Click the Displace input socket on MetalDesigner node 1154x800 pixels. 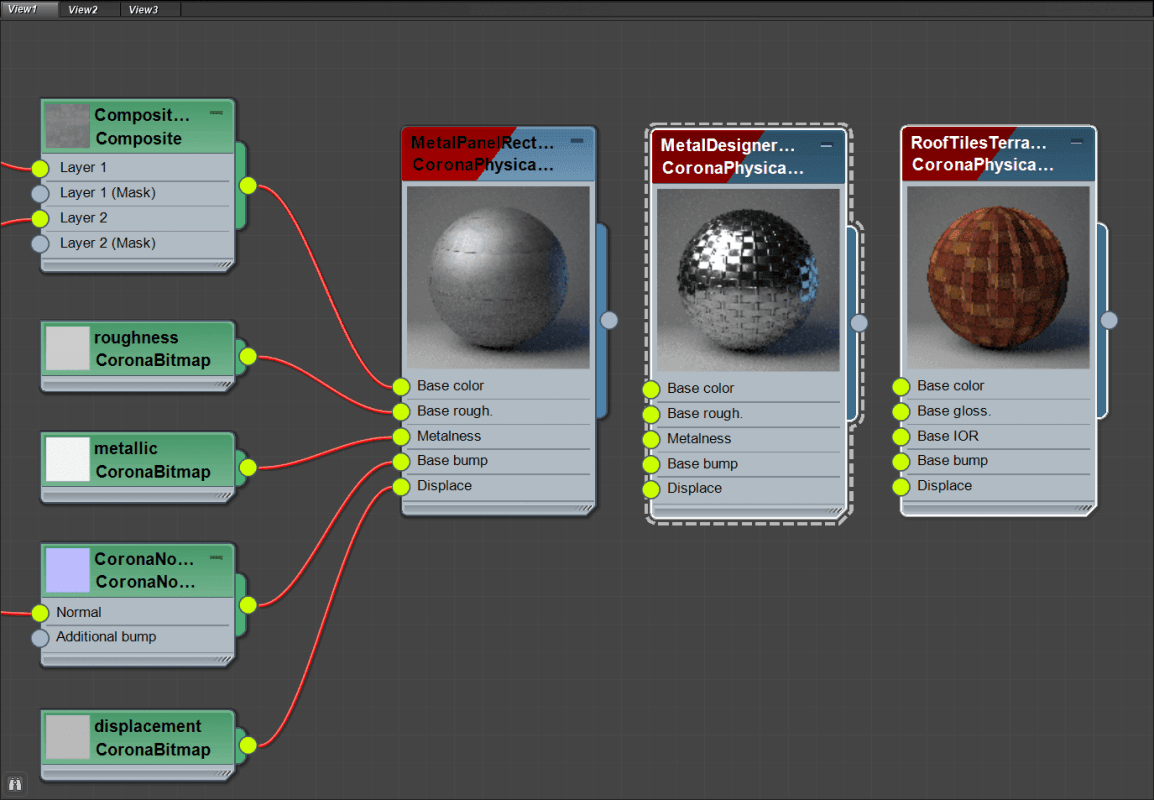[x=653, y=488]
